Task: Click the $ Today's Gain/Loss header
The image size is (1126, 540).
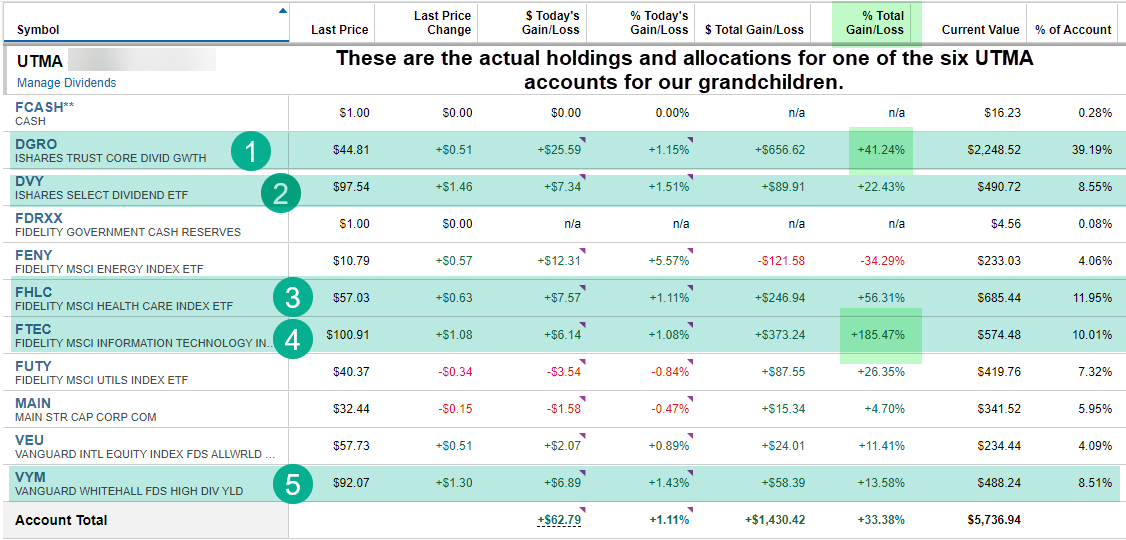Action: point(552,22)
